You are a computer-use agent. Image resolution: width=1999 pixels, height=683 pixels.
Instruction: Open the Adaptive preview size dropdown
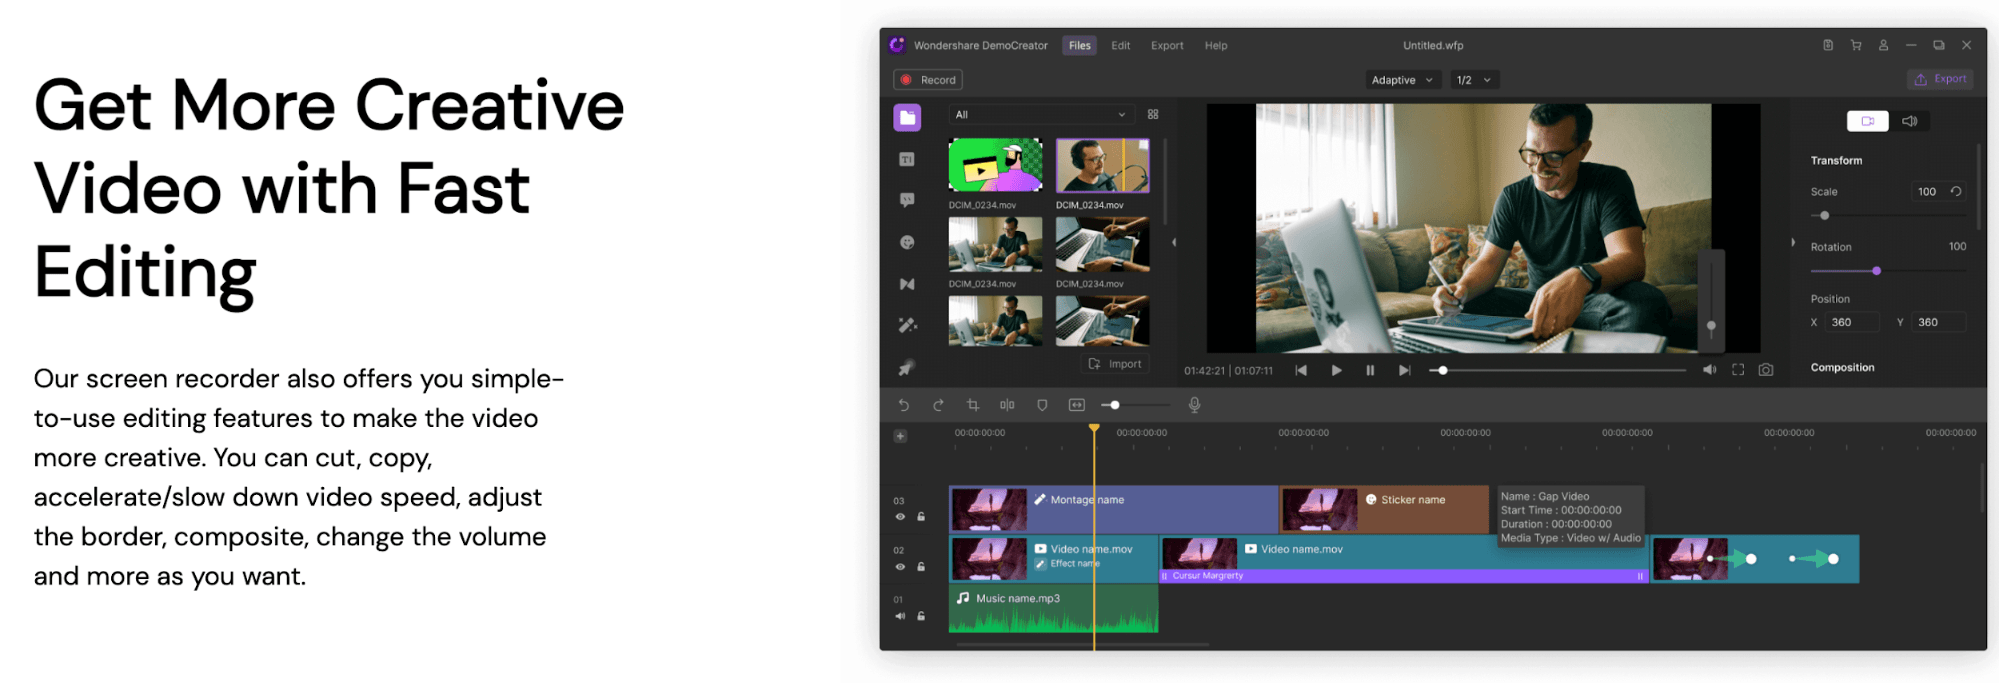[1403, 80]
